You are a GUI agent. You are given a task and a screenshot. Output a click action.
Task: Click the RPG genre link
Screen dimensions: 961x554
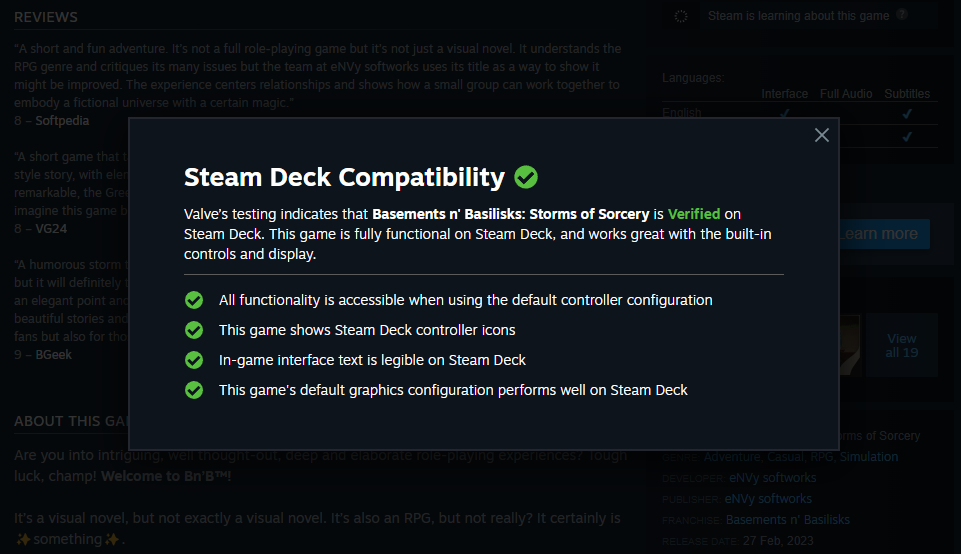pos(821,457)
